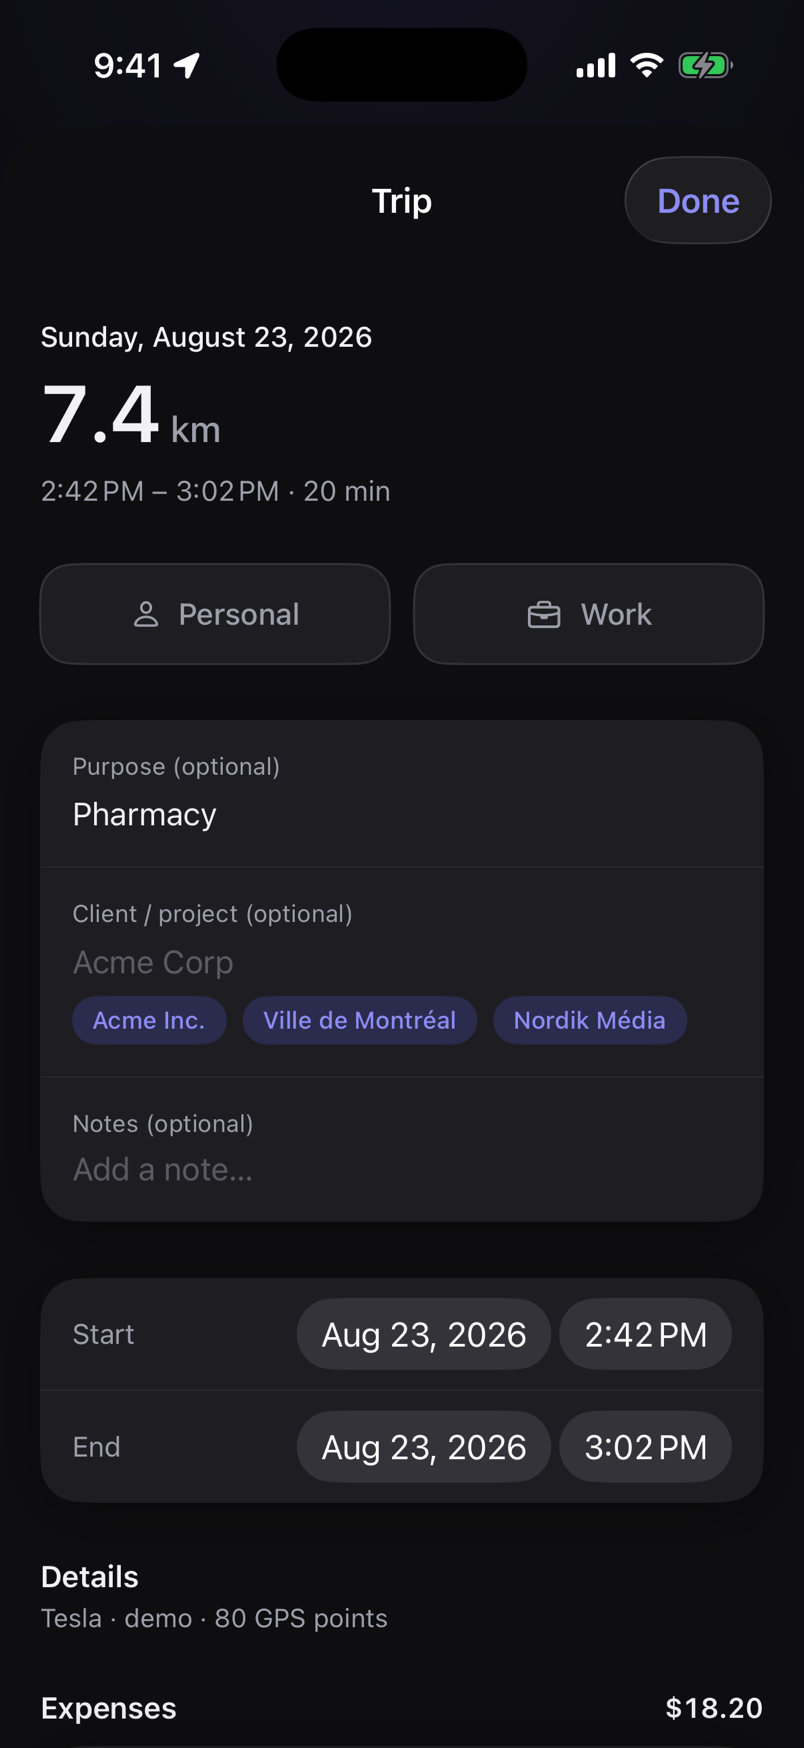804x1748 pixels.
Task: Open the End time picker 3:02 PM
Action: tap(646, 1446)
